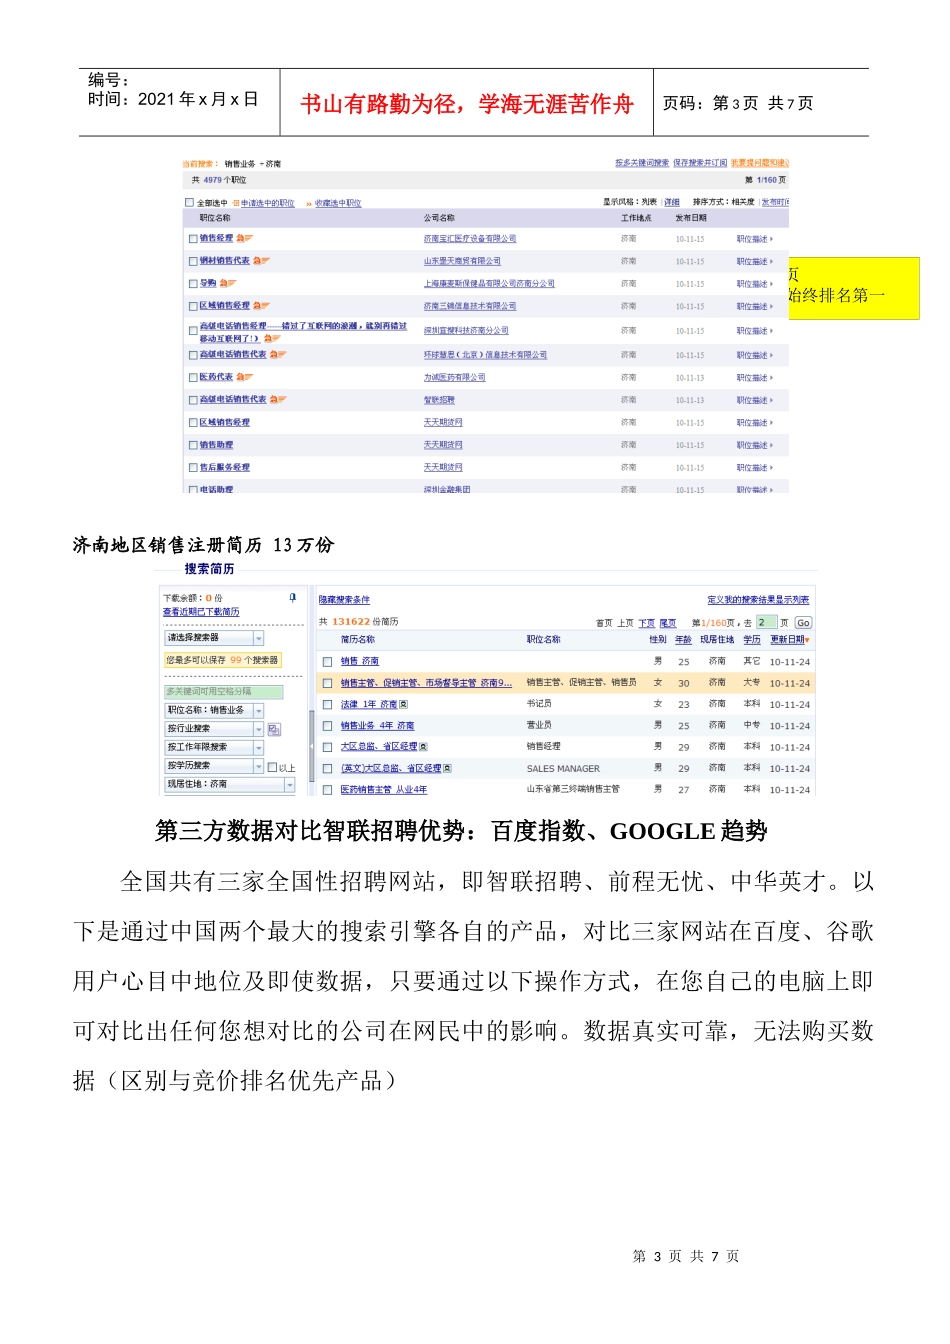Open resume 销售主管、促销主管、市场督导主管 济南9...

pyautogui.click(x=426, y=684)
